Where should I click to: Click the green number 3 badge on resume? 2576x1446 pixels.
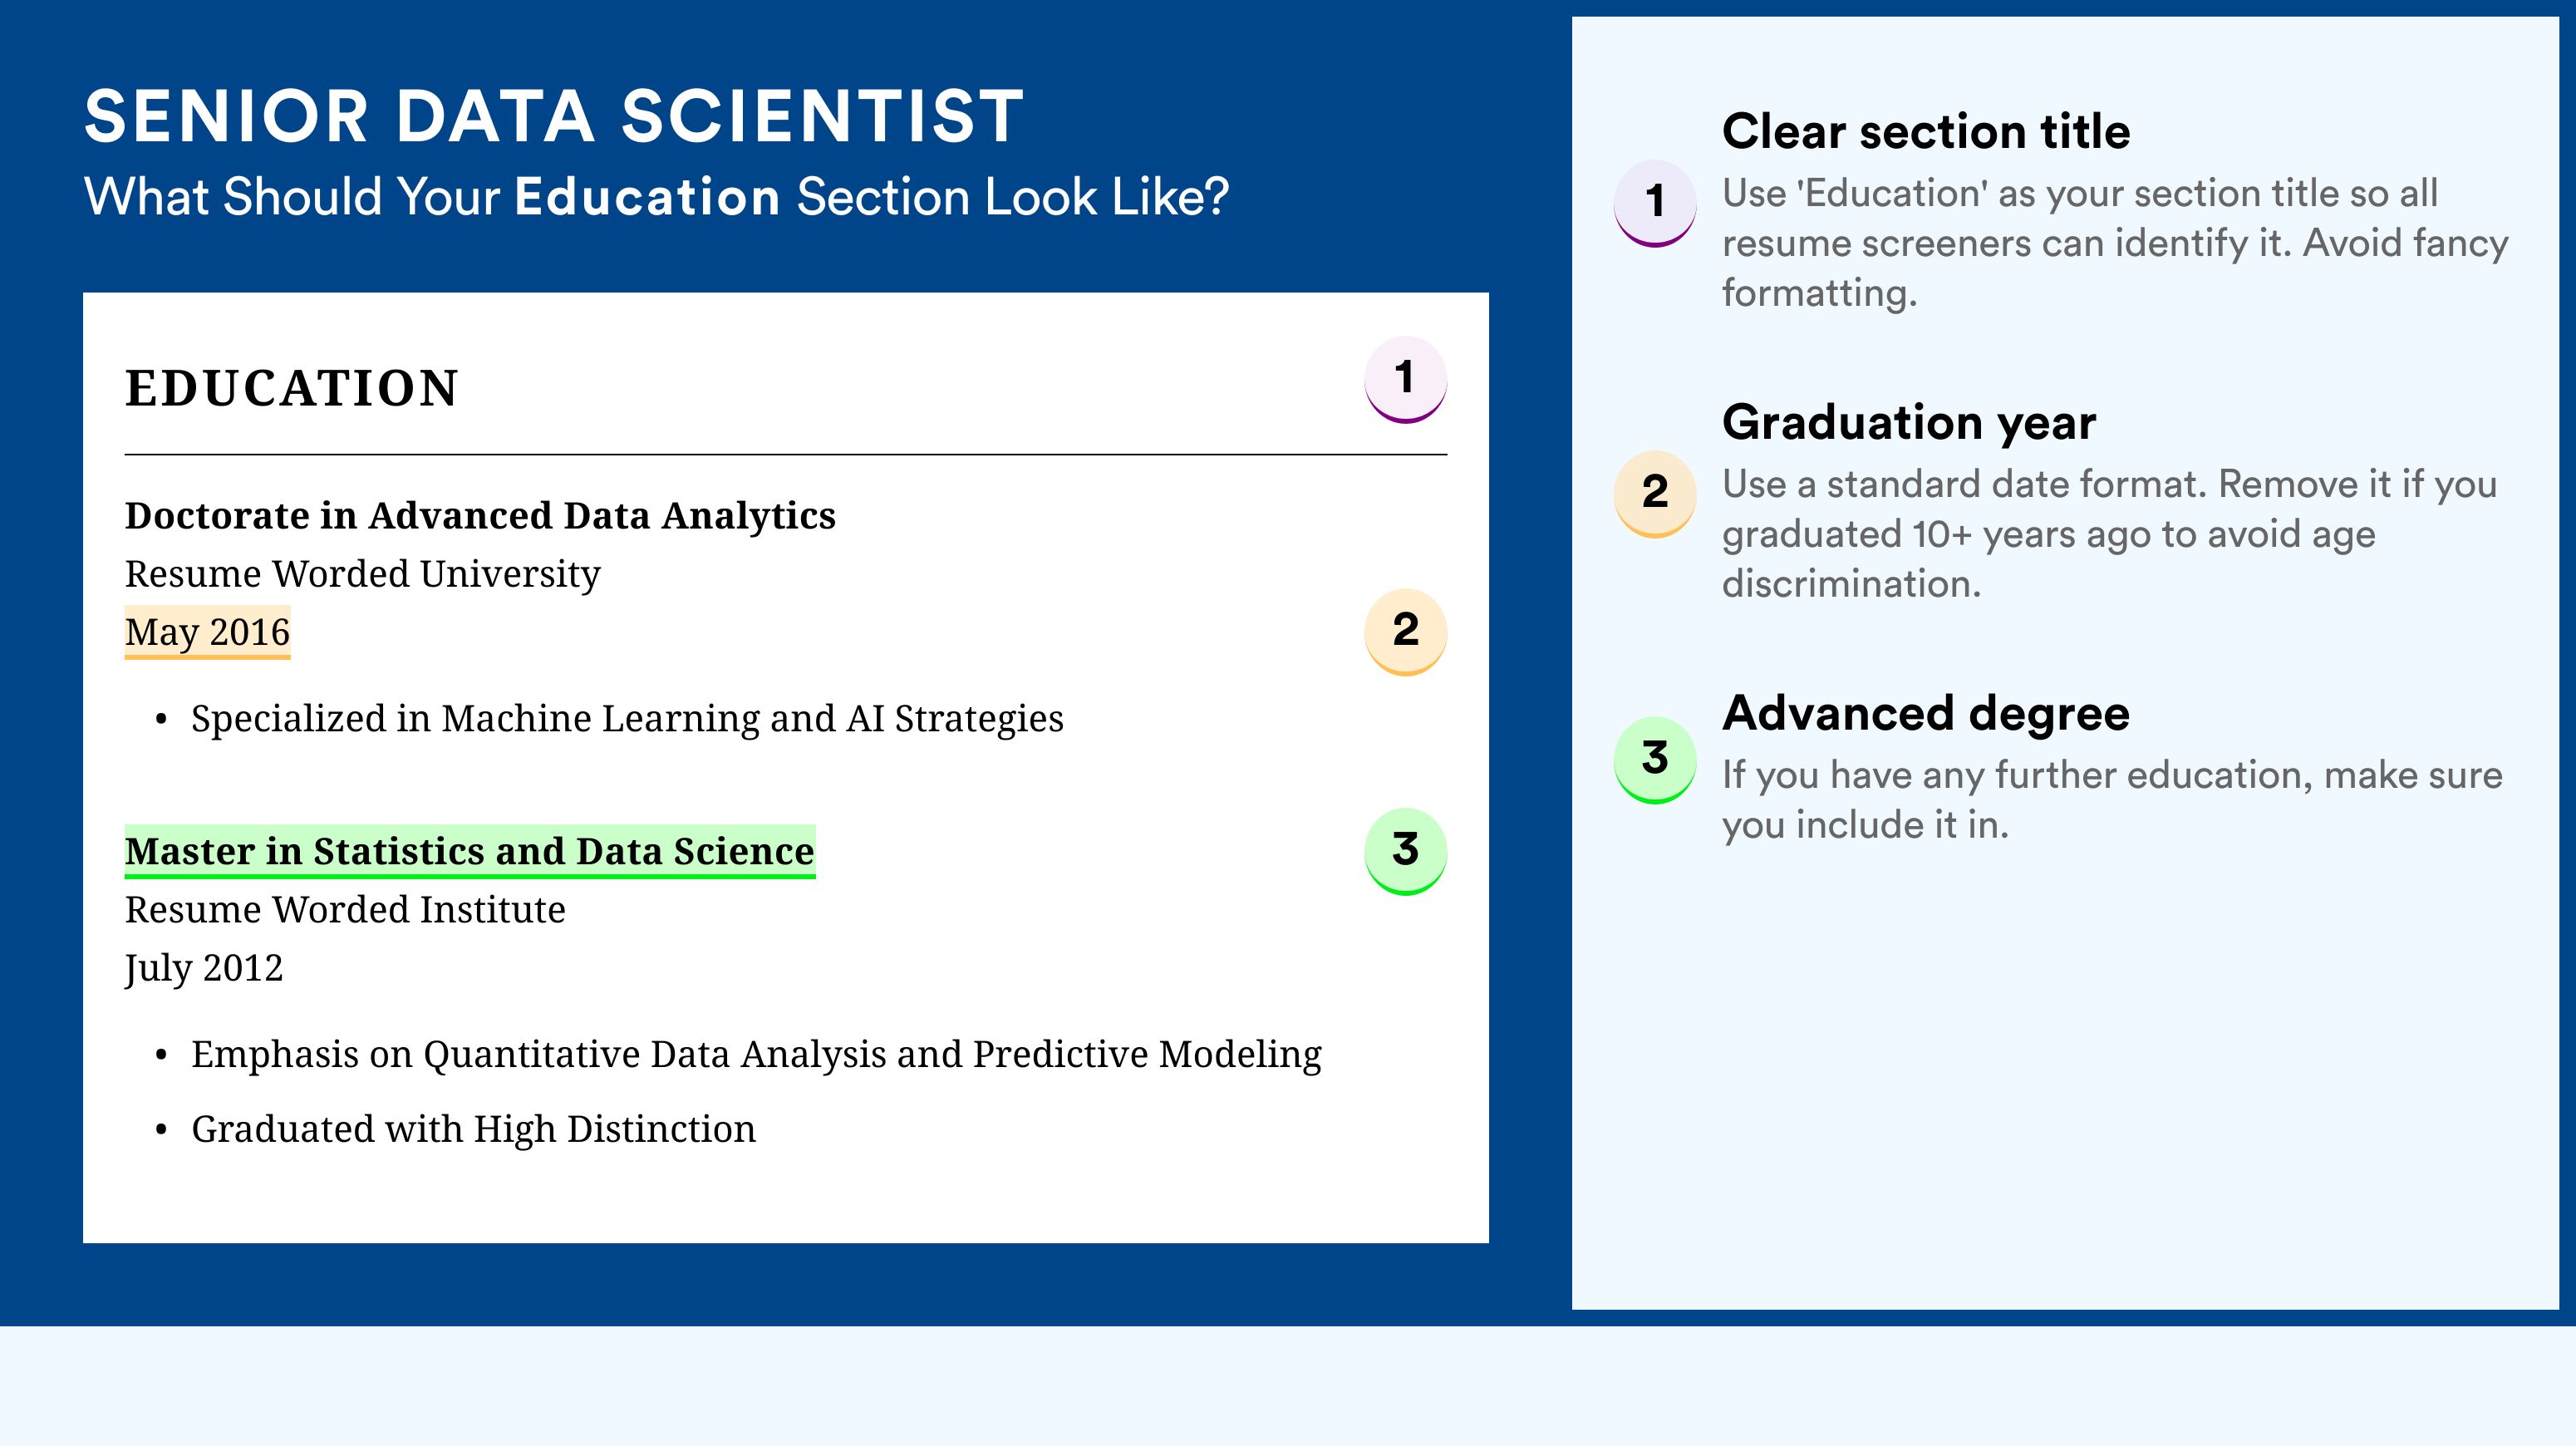(x=1405, y=851)
